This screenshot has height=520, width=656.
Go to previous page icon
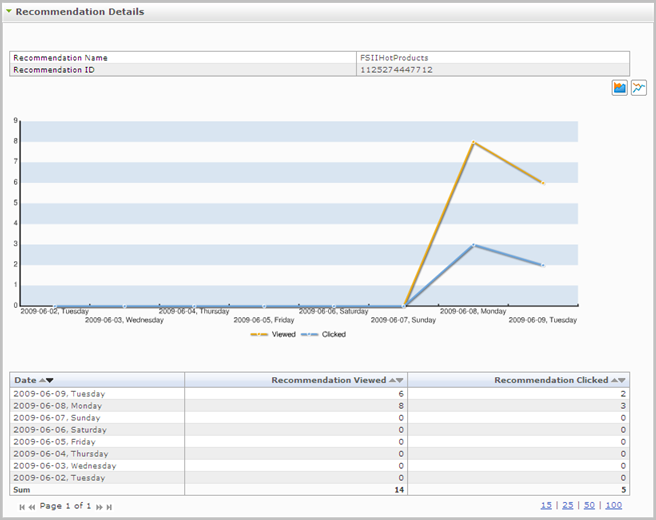click(32, 507)
